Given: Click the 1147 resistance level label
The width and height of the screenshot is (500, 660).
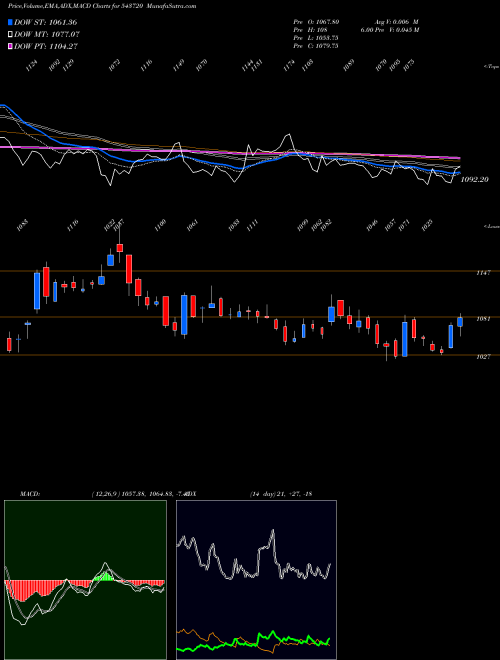Looking at the screenshot, I should 483,273.
